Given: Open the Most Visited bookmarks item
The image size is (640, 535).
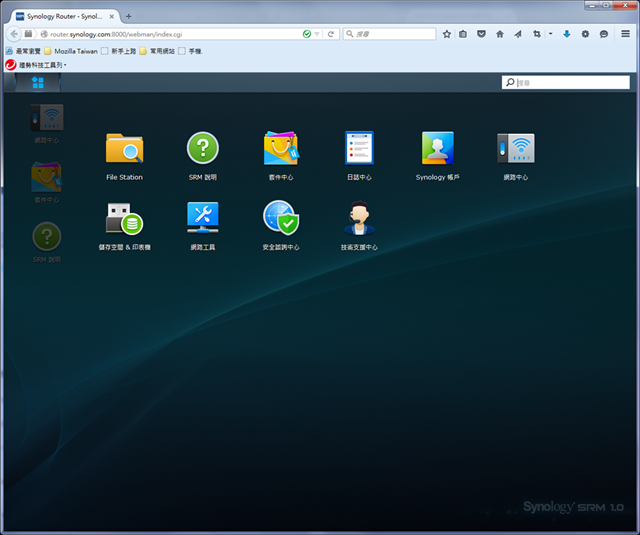Looking at the screenshot, I should 23,51.
